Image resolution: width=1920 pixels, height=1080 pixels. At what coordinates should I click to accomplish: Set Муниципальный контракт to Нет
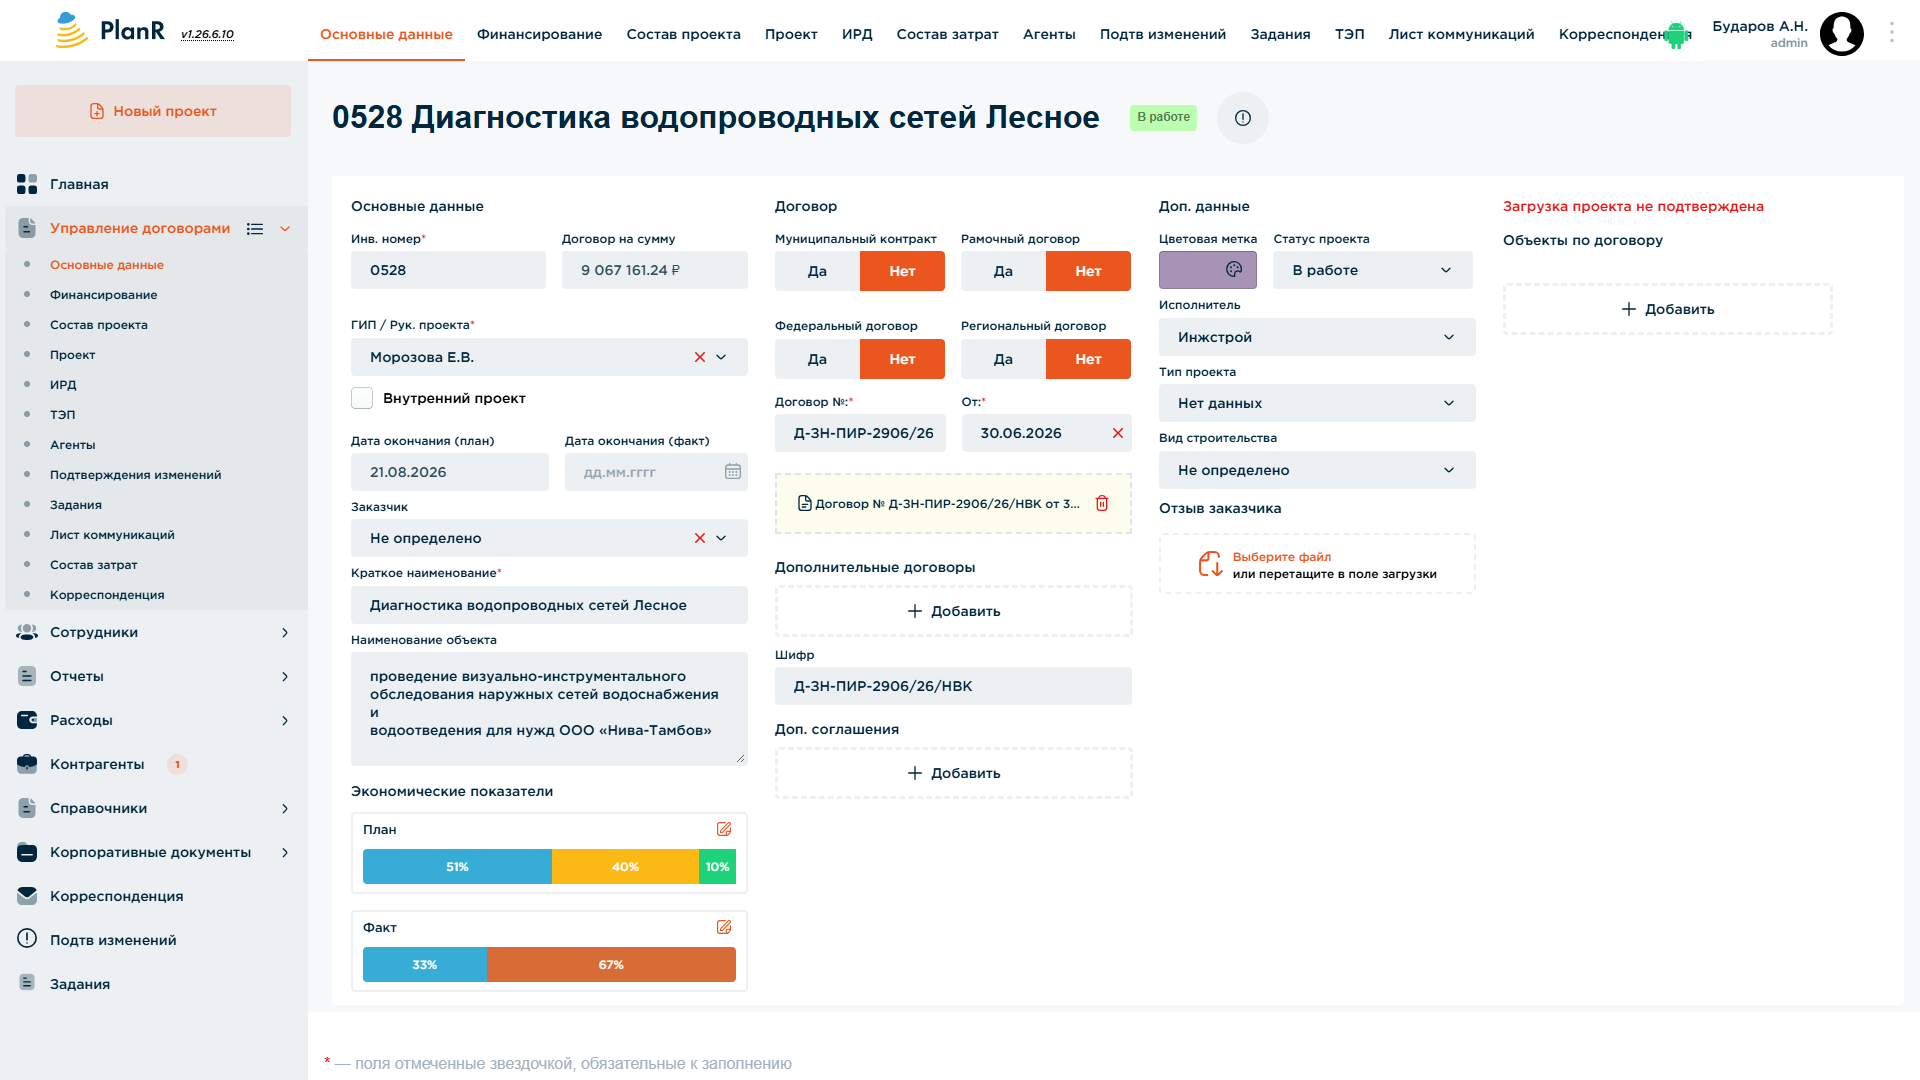(902, 271)
